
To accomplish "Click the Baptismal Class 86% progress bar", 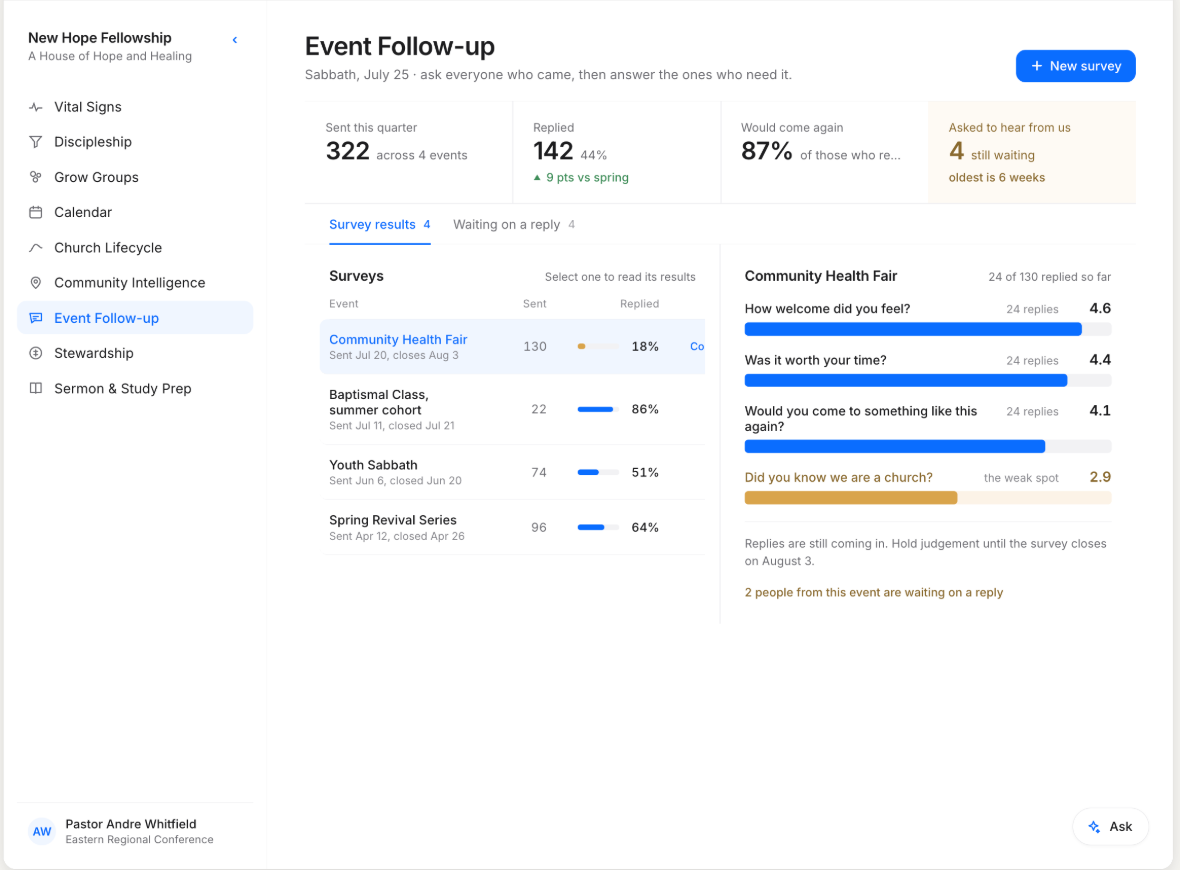I will point(598,409).
